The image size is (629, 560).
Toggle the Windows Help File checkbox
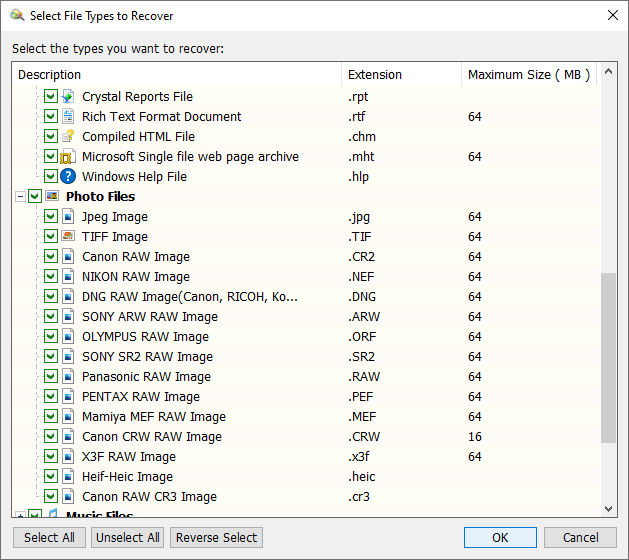[x=51, y=177]
